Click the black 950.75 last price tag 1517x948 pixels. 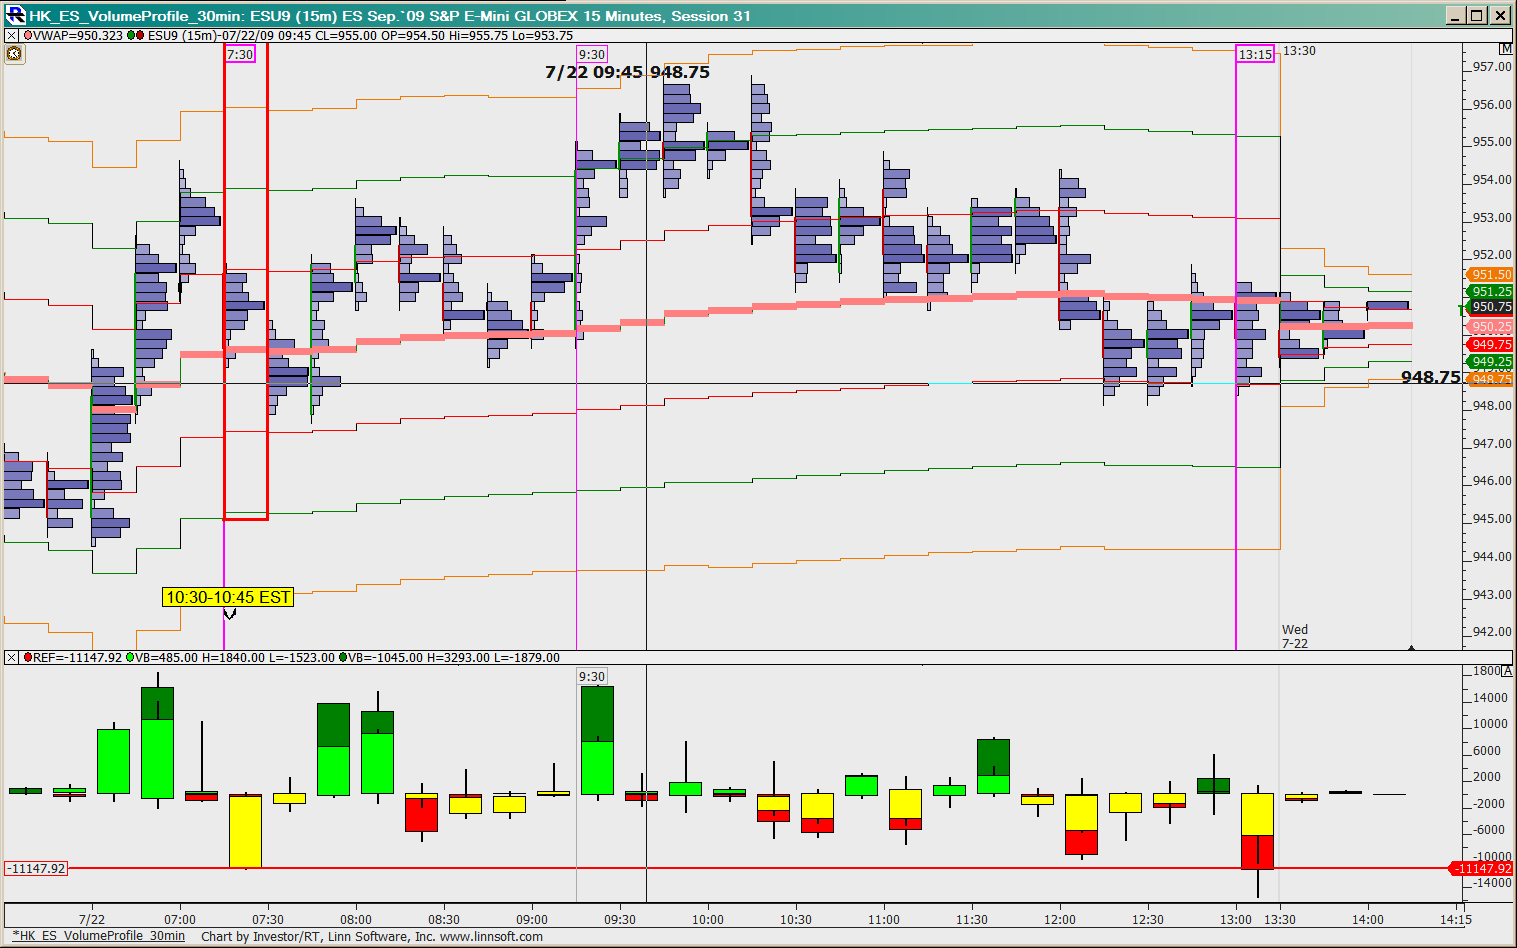[1491, 308]
